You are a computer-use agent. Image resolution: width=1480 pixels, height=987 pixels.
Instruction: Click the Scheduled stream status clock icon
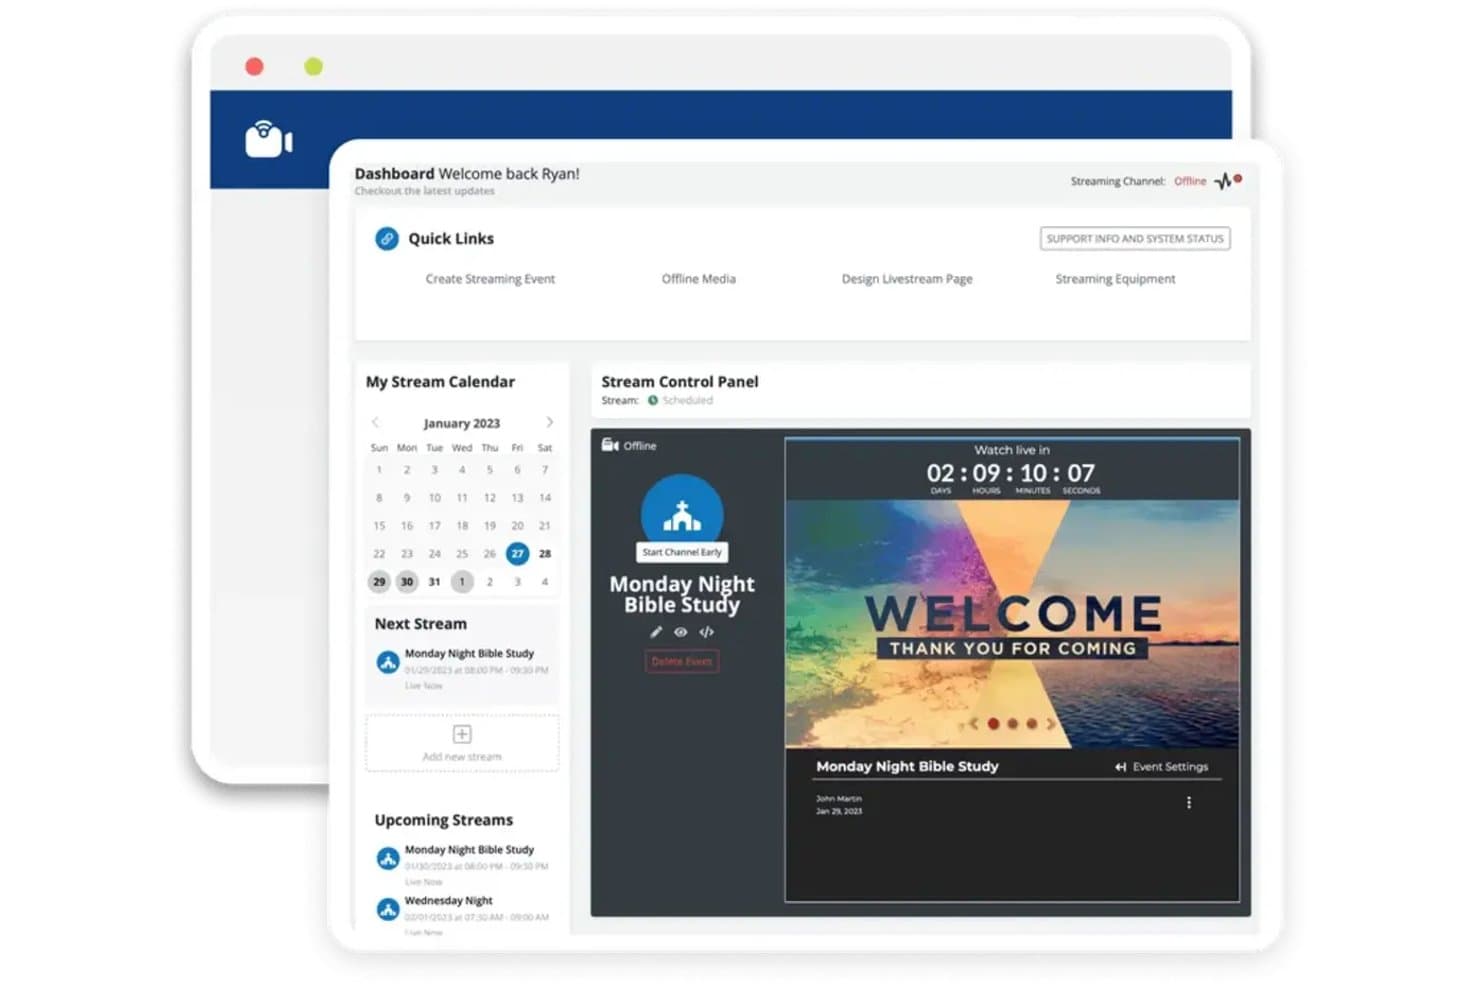click(653, 400)
